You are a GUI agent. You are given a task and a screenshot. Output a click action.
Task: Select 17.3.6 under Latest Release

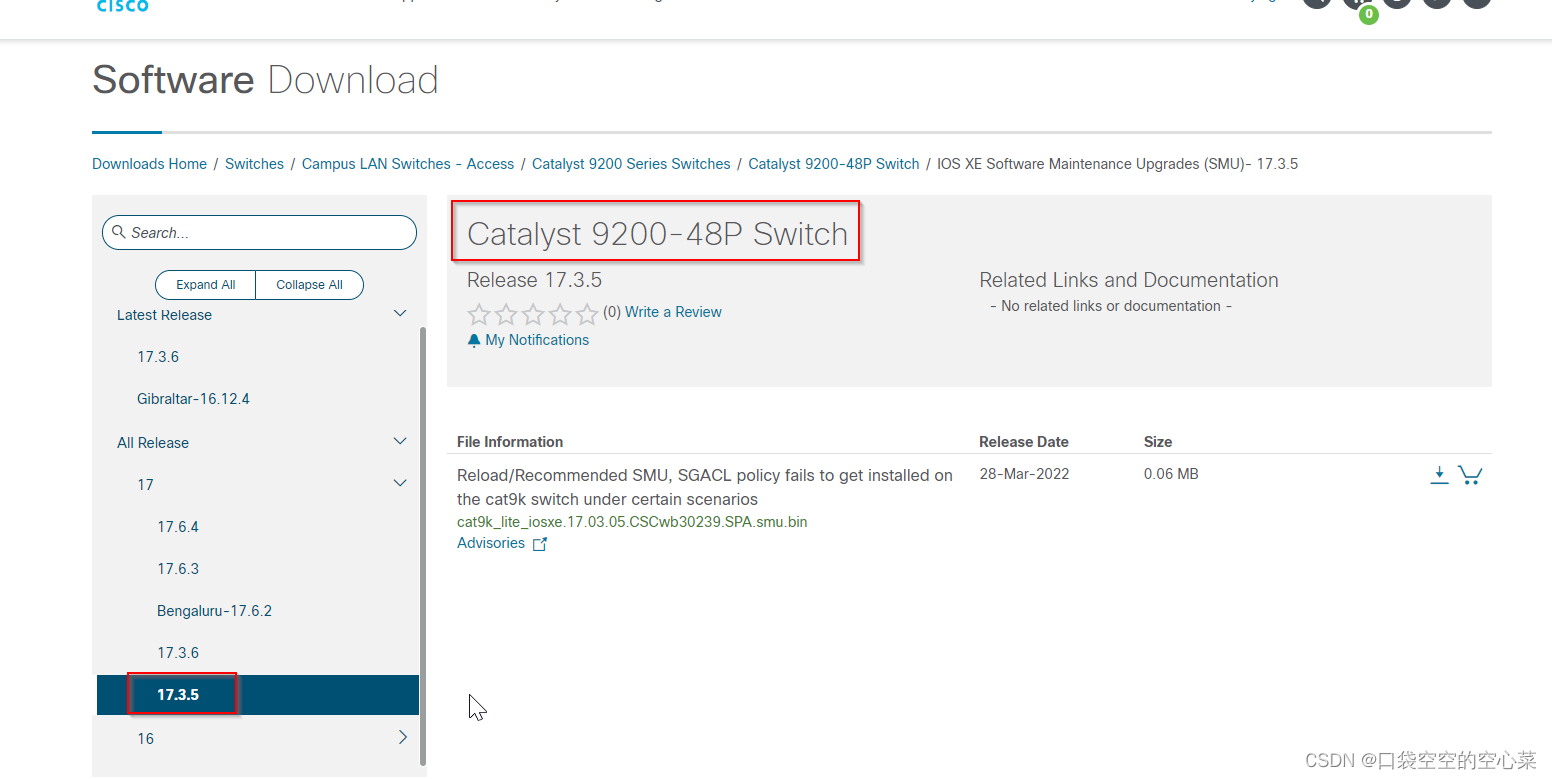158,357
